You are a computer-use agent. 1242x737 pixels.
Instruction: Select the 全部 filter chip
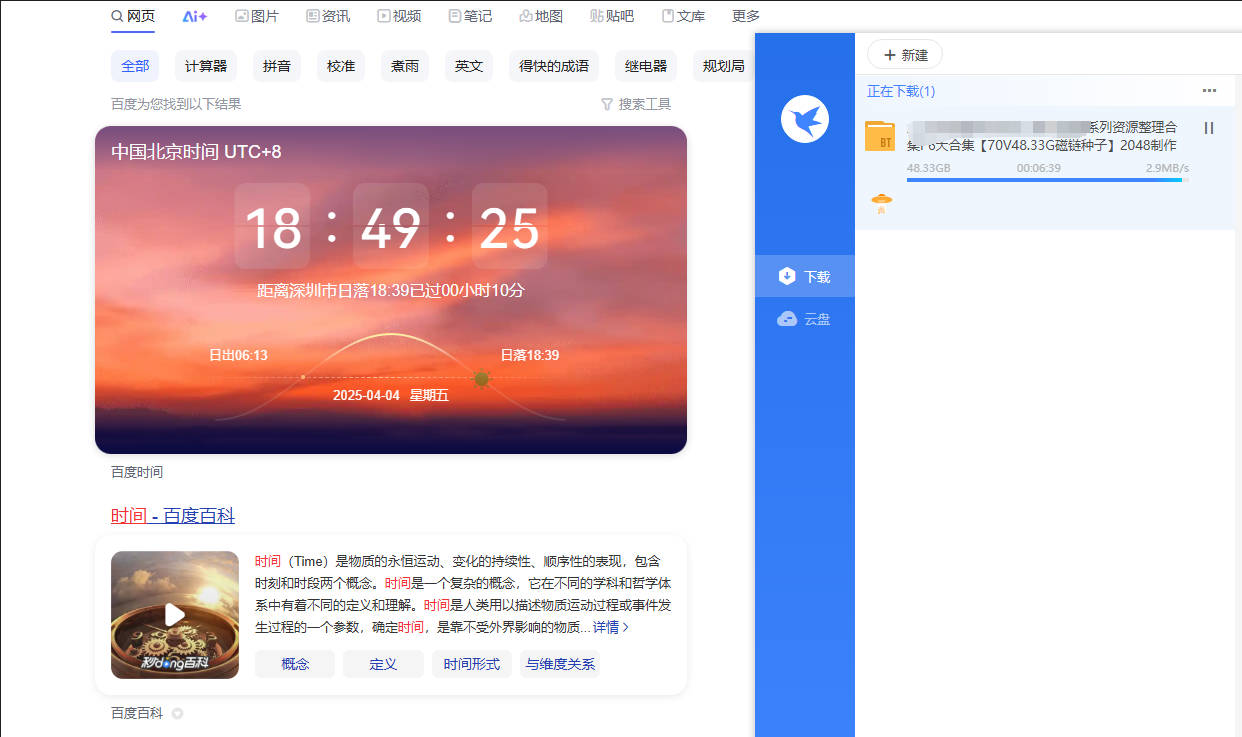pos(135,65)
